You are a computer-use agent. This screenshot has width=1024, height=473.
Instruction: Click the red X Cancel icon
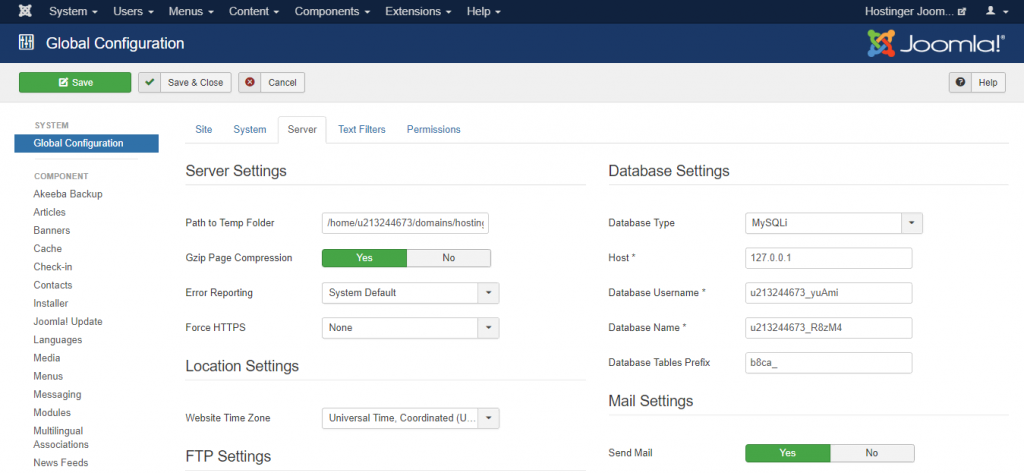click(x=250, y=83)
